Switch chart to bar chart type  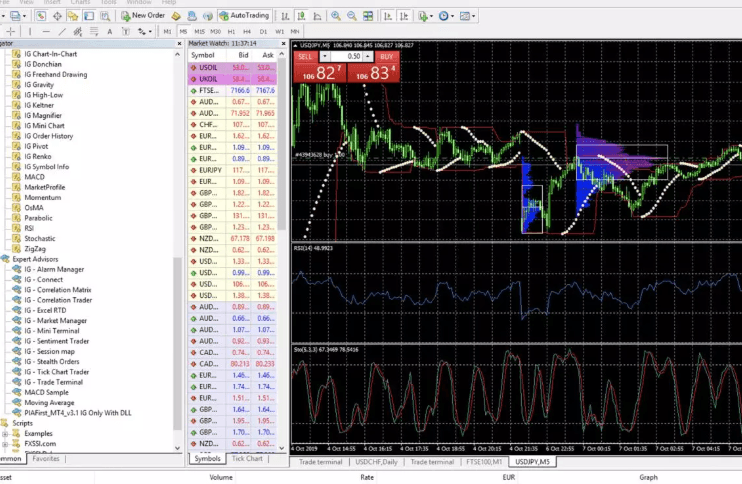[x=285, y=16]
